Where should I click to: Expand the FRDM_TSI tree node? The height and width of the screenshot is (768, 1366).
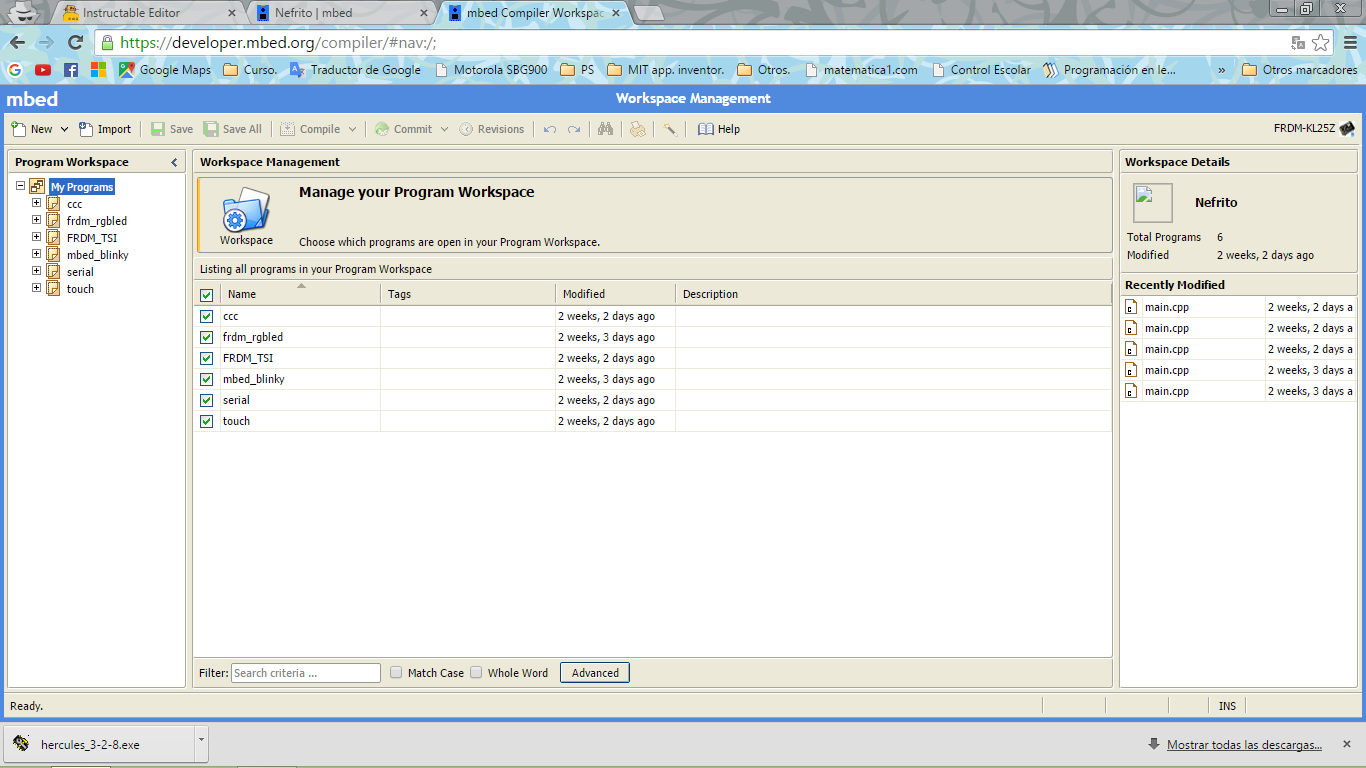pyautogui.click(x=36, y=237)
